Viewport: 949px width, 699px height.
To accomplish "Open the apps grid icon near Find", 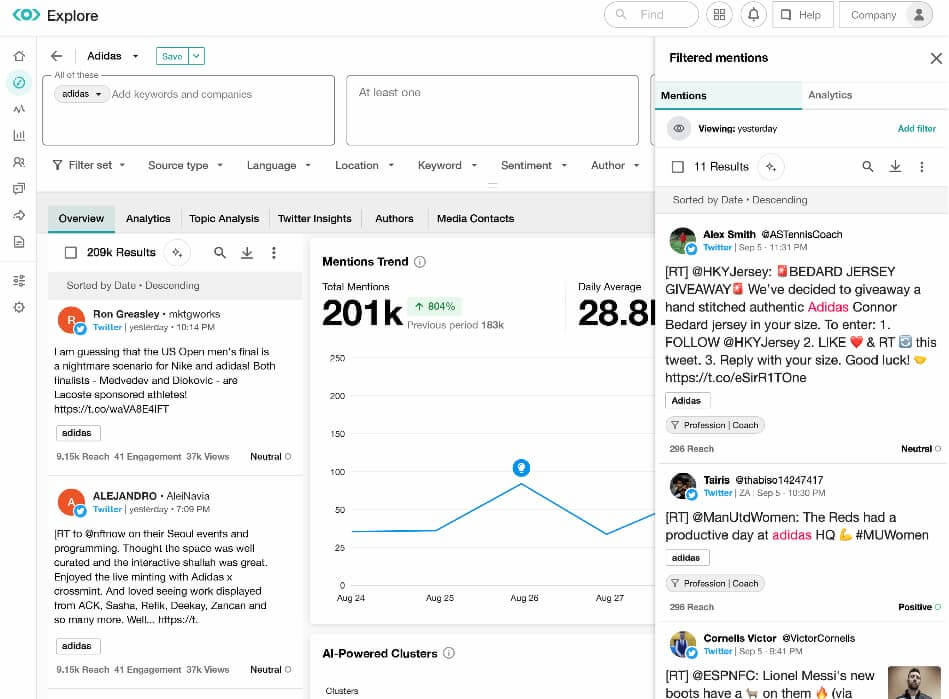I will [x=719, y=15].
